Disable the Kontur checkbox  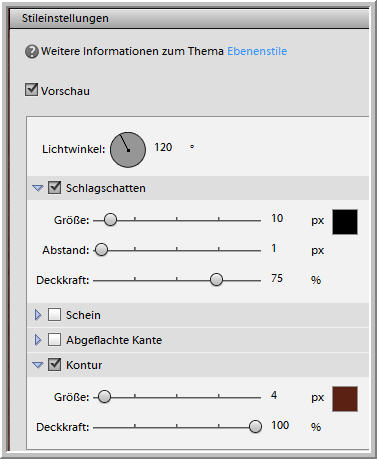pos(54,364)
